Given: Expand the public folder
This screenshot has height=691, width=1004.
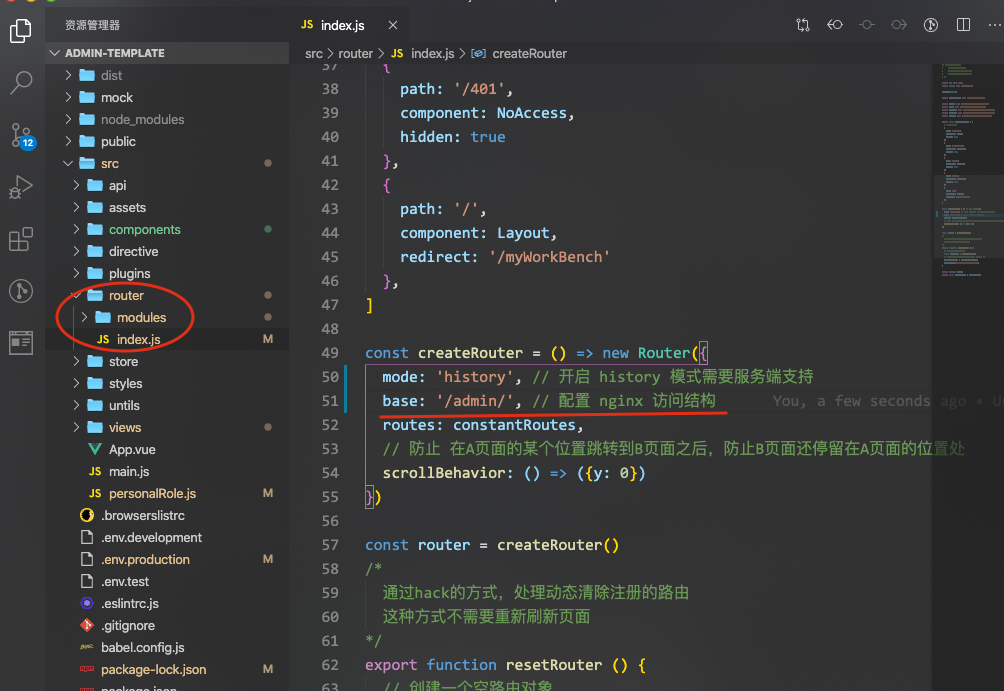Looking at the screenshot, I should click(x=168, y=142).
